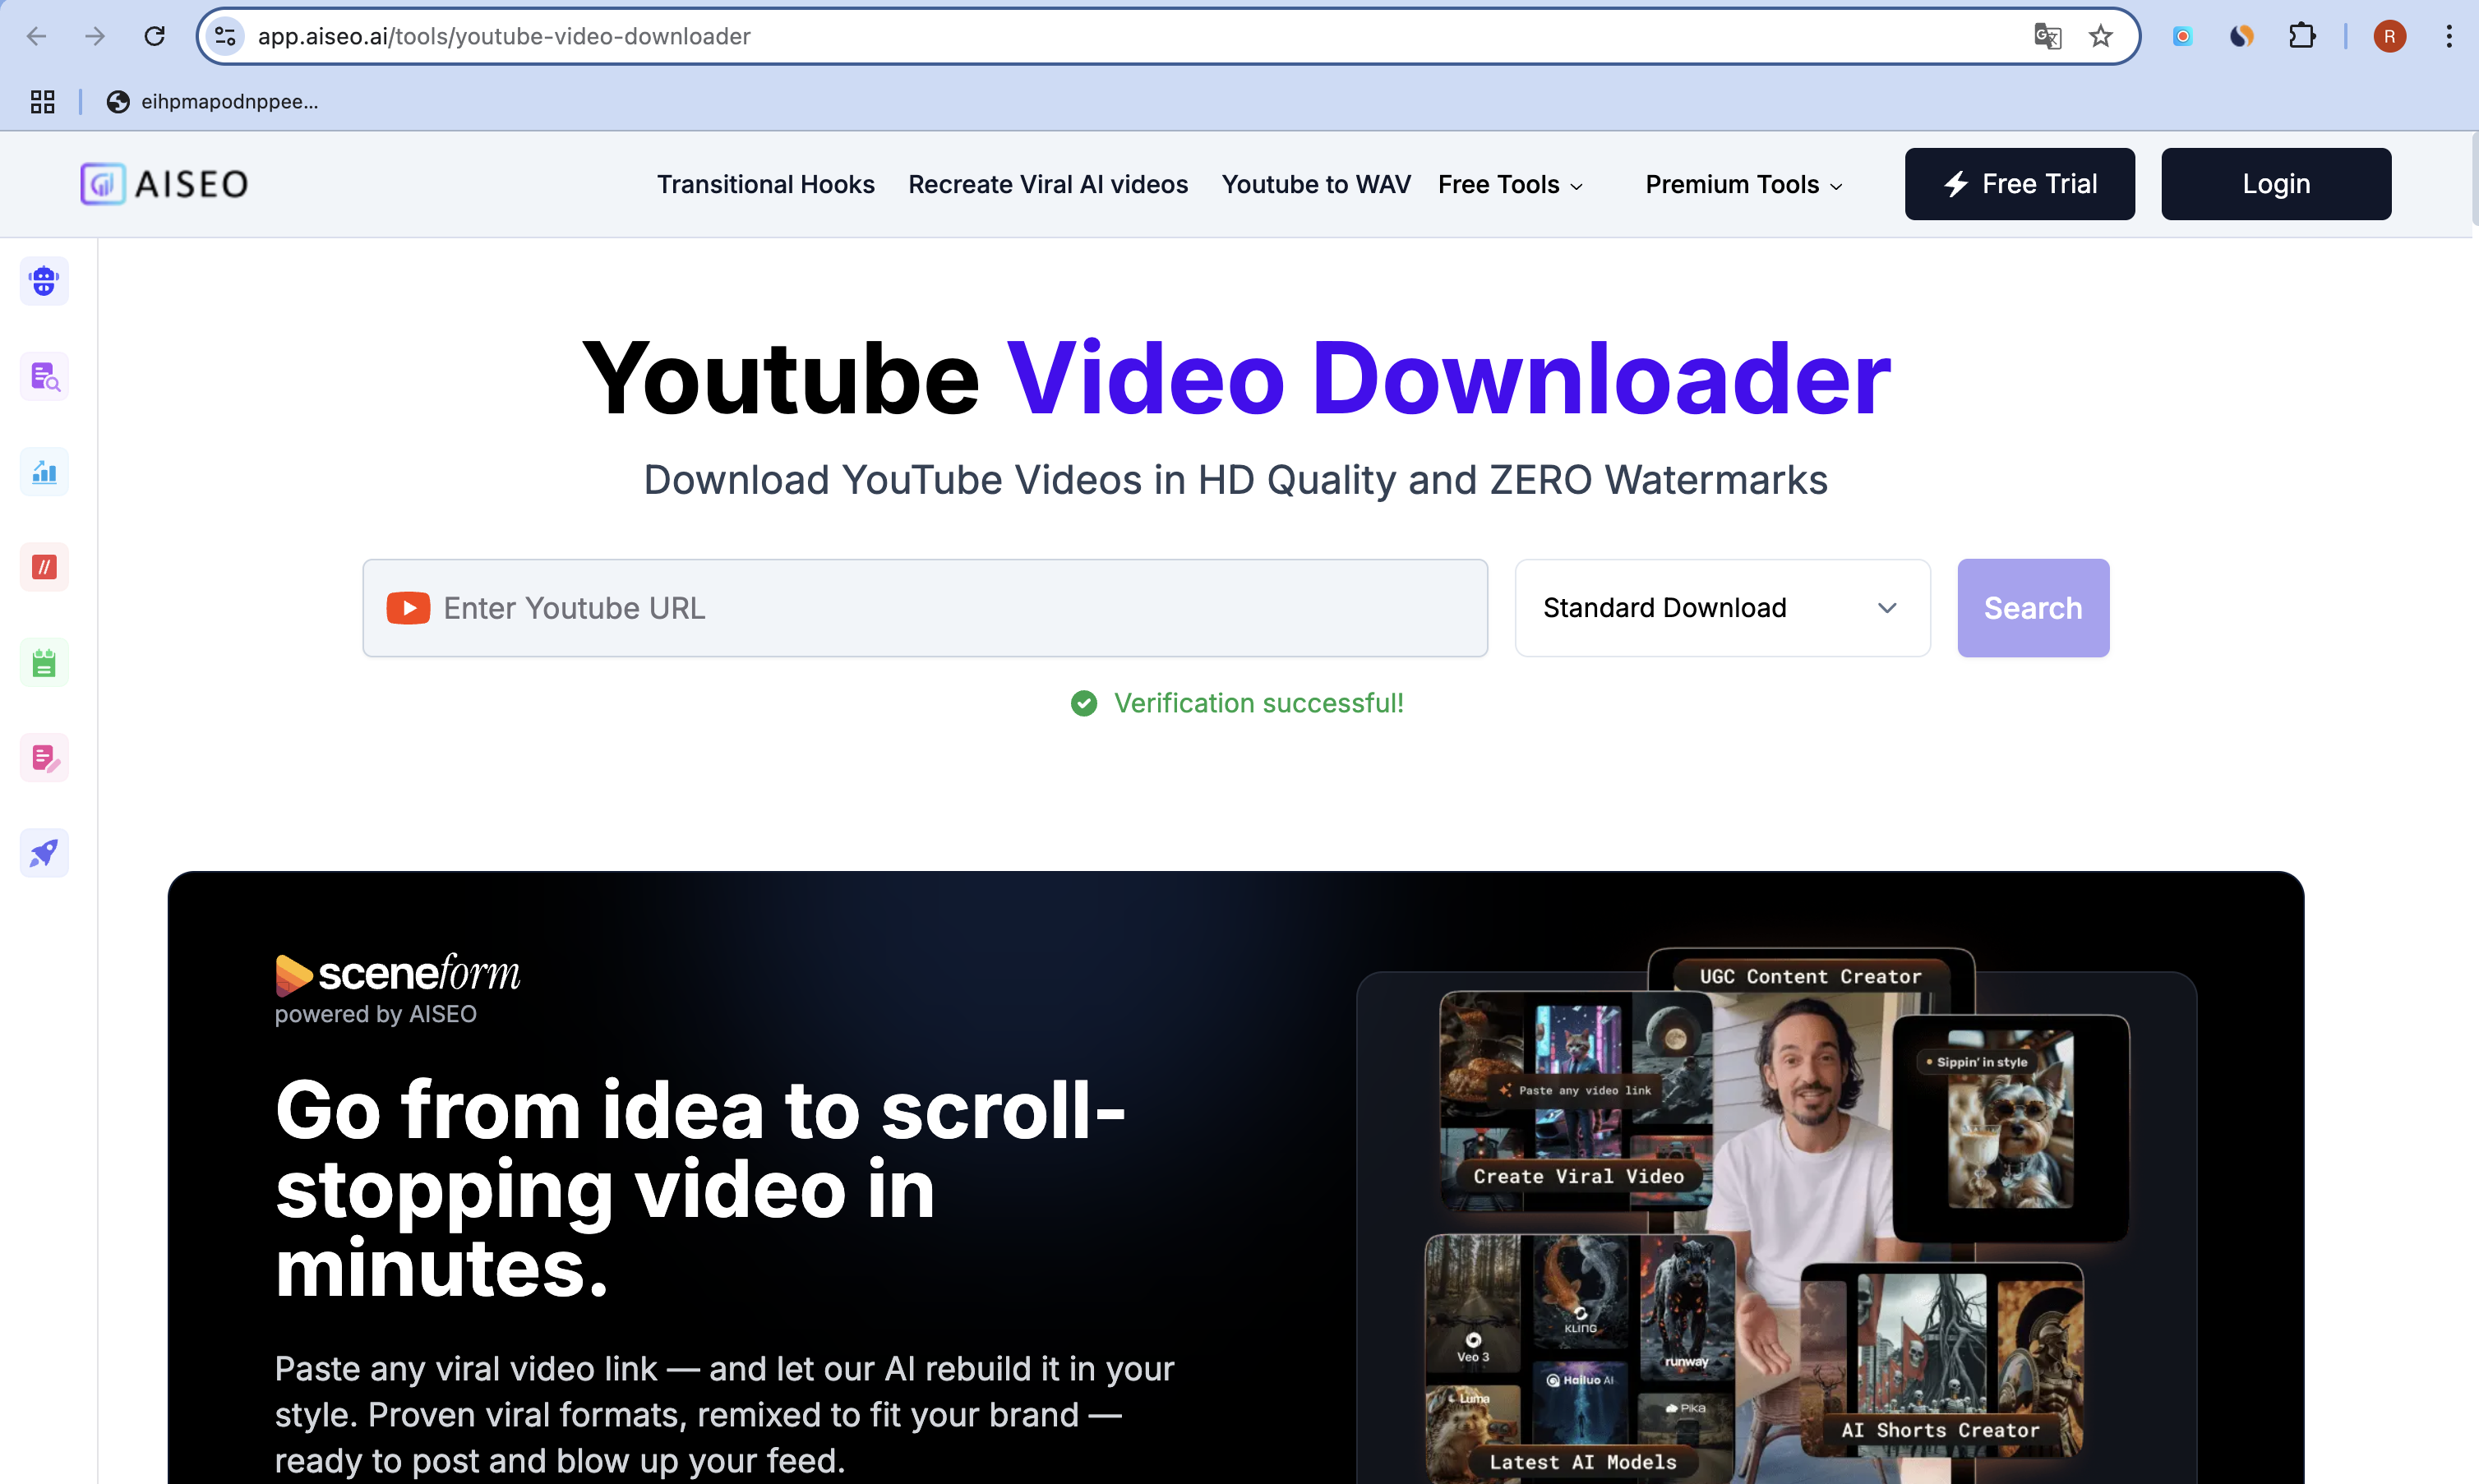The width and height of the screenshot is (2479, 1484).
Task: Open the orange-dark circular extension icon
Action: (x=2242, y=36)
